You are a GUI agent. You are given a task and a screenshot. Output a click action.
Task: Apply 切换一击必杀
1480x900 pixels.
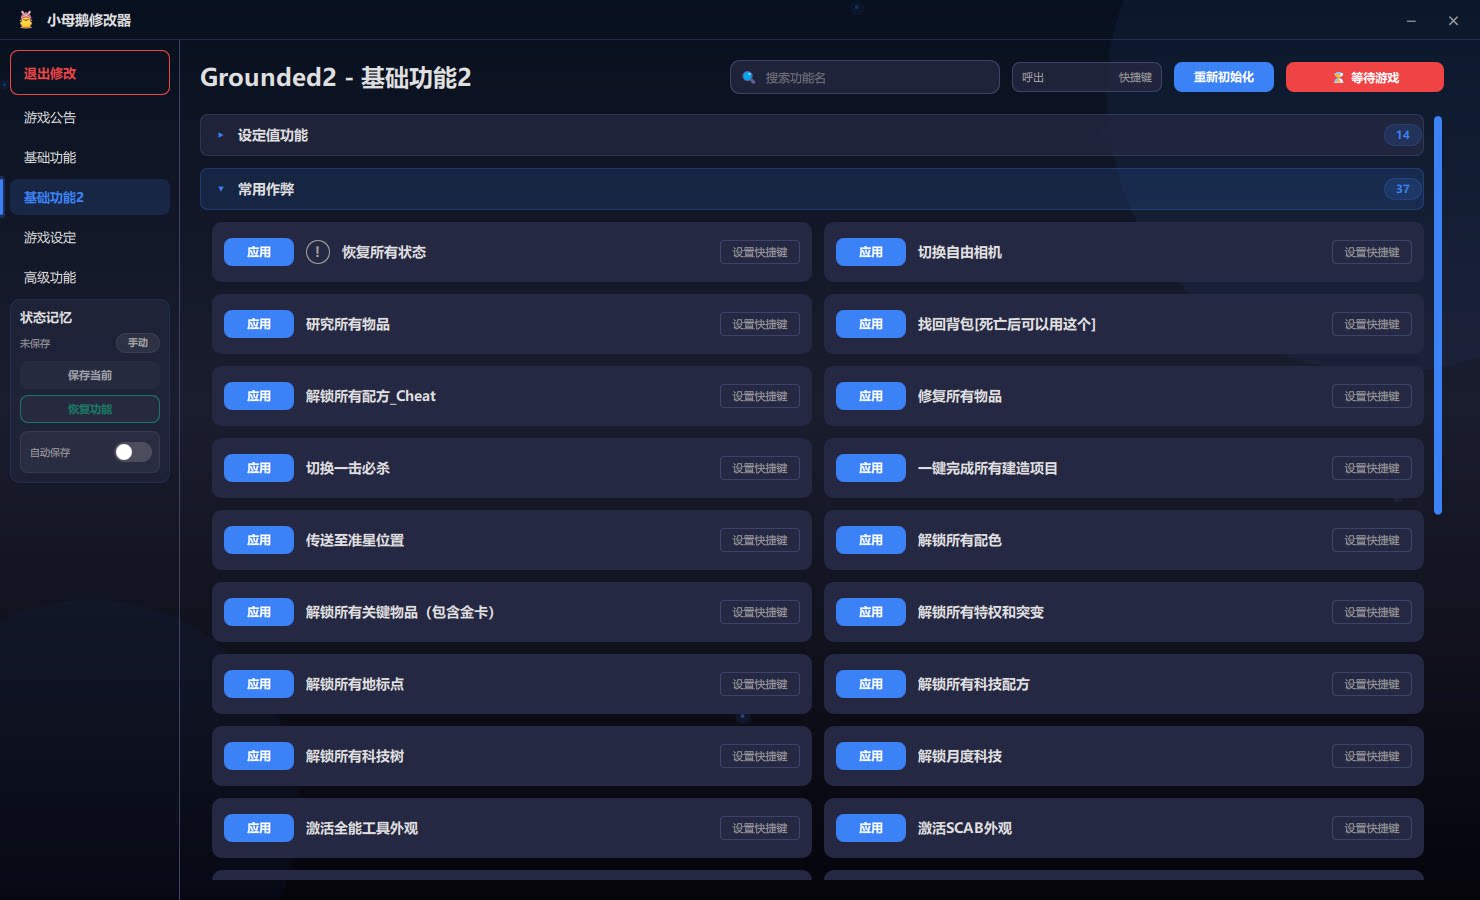click(x=259, y=468)
